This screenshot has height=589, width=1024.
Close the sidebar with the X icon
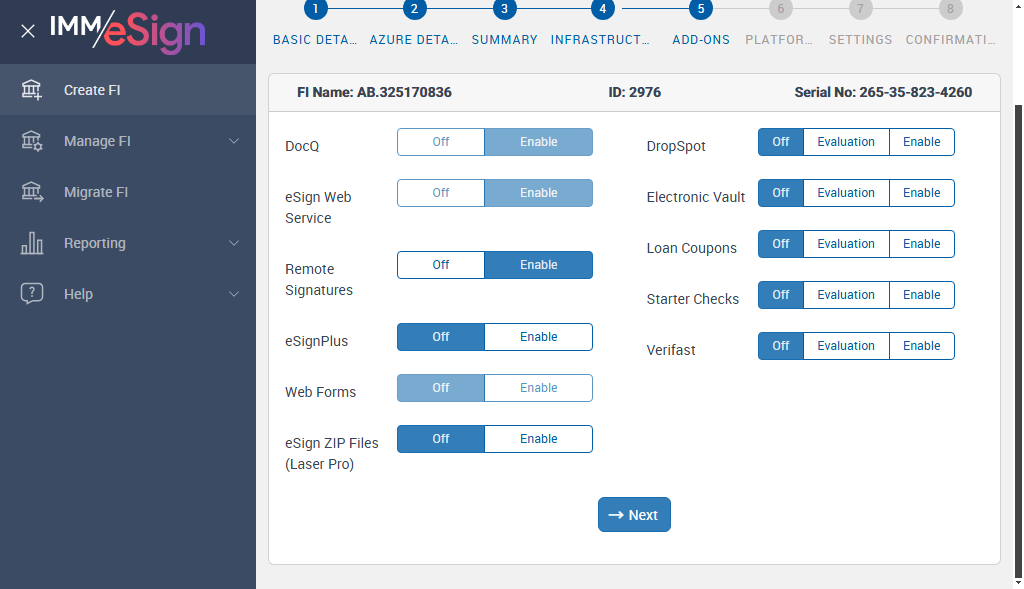27,31
